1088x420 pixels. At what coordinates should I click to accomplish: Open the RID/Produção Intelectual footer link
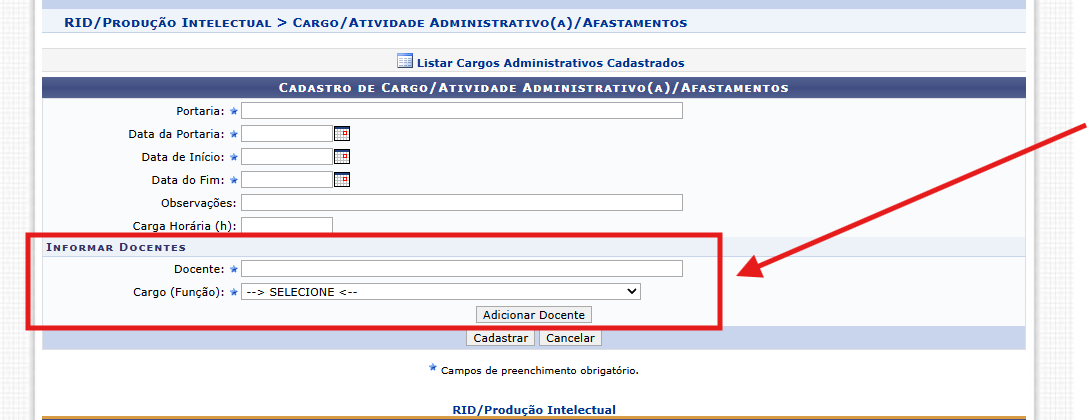point(534,410)
